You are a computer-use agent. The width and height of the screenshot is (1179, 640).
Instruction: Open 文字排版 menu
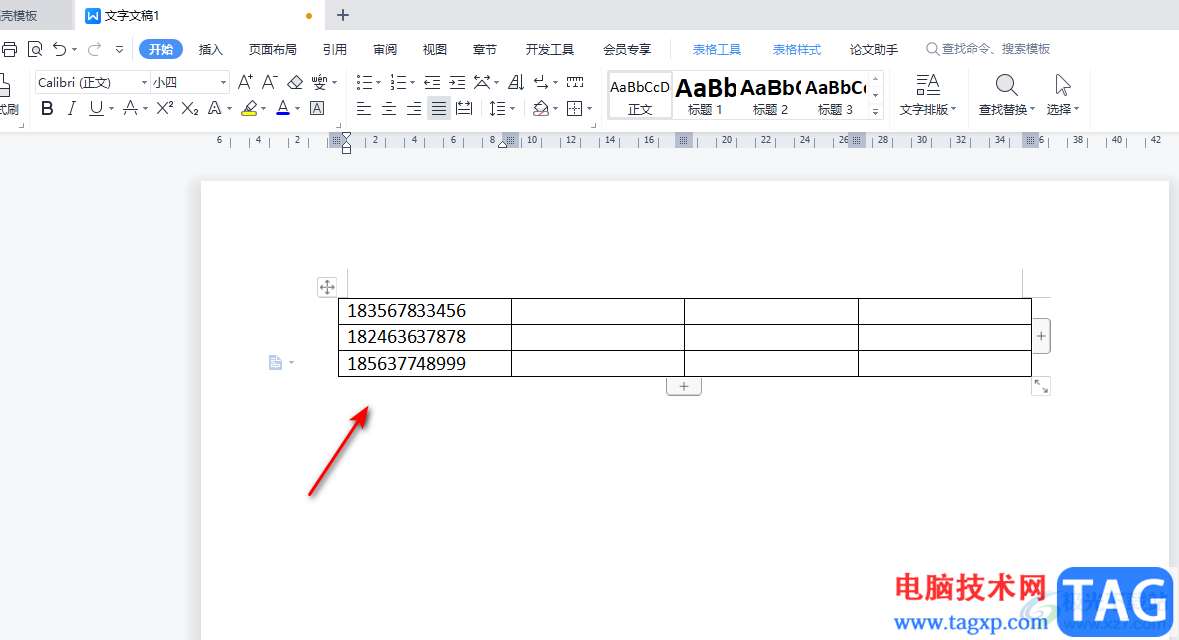pyautogui.click(x=928, y=96)
